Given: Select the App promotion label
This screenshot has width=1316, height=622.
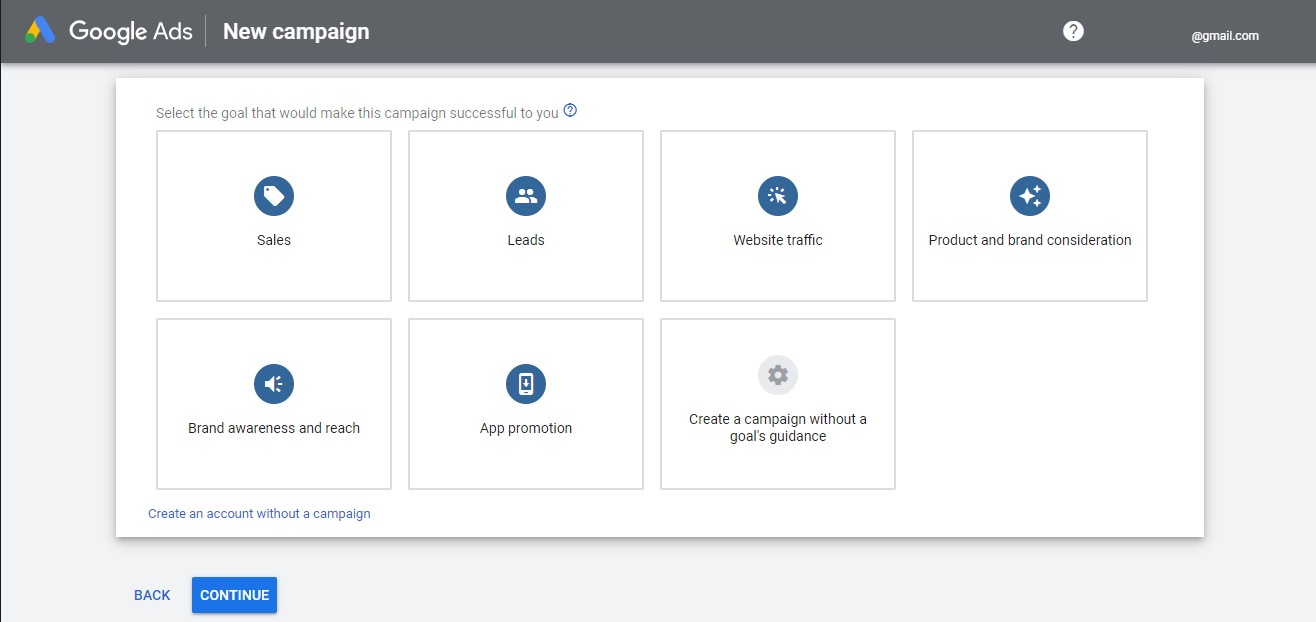Looking at the screenshot, I should 526,428.
